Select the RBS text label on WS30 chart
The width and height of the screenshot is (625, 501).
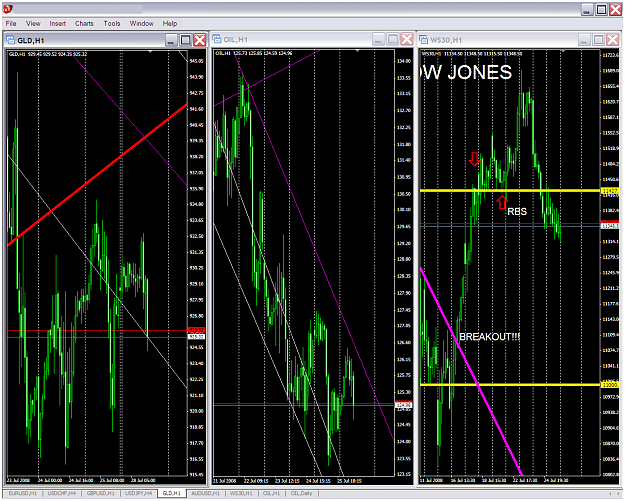click(517, 211)
